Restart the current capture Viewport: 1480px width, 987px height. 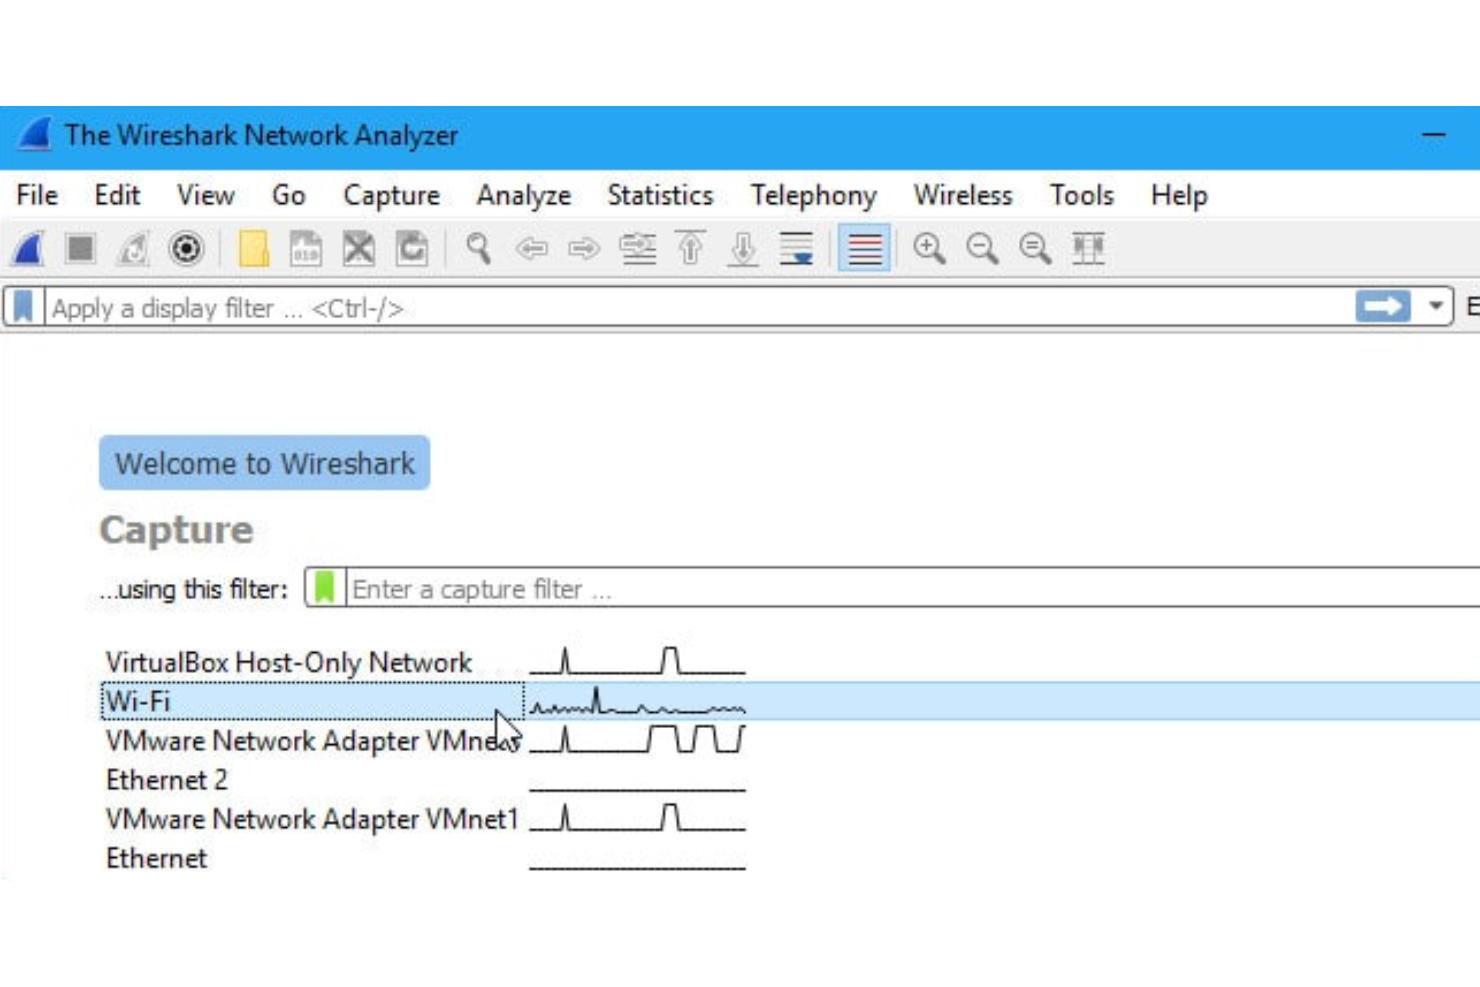[130, 250]
